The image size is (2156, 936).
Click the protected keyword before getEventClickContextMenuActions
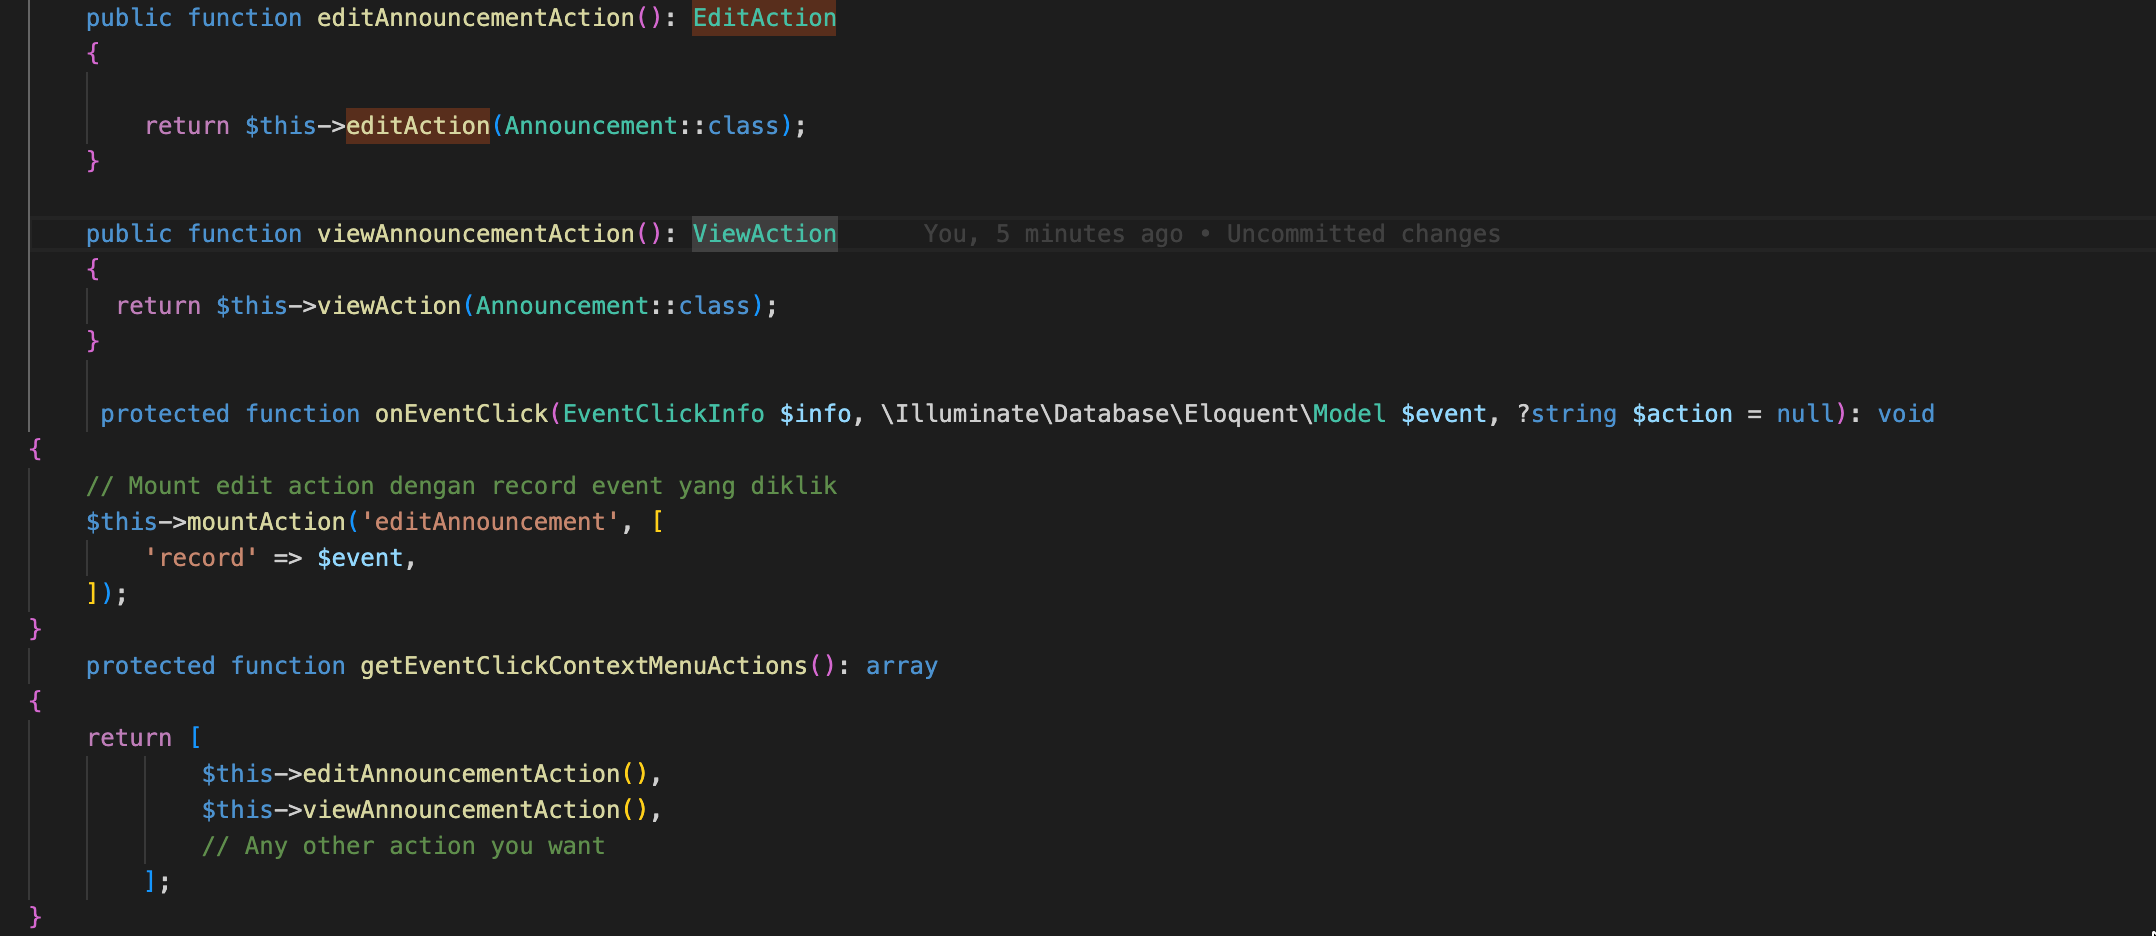point(151,666)
